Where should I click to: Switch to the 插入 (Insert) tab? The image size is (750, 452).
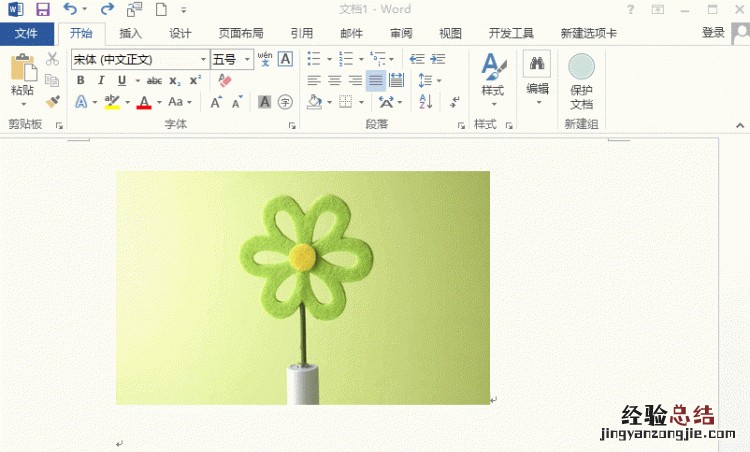pos(131,33)
